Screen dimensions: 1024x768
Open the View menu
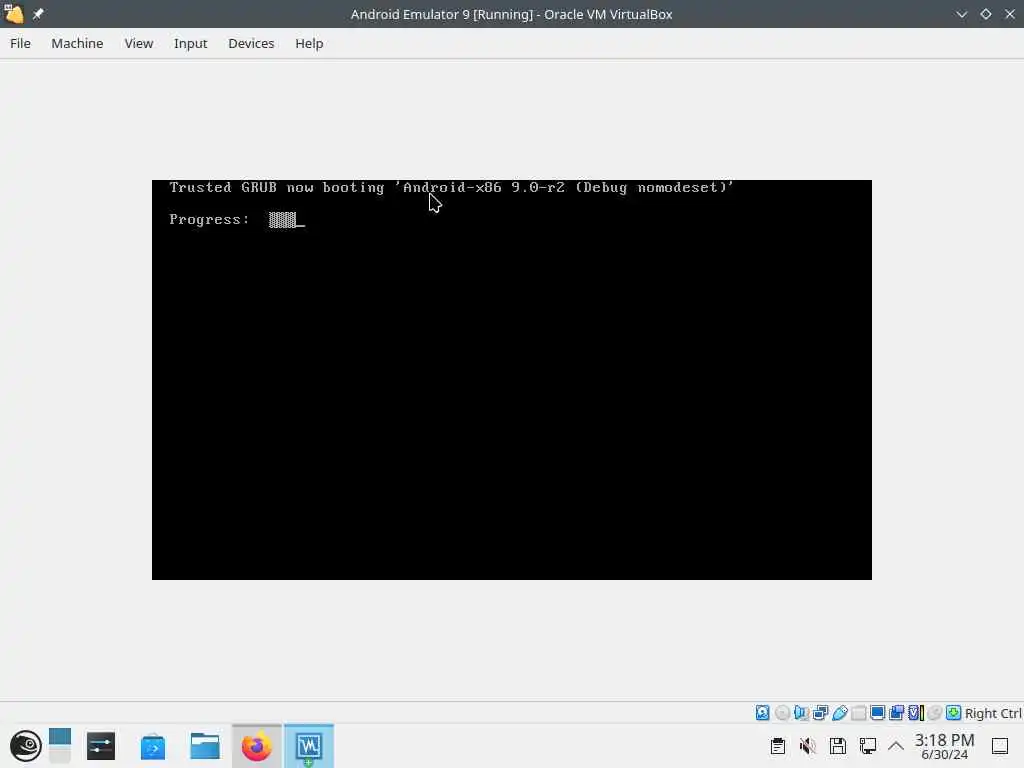(138, 43)
